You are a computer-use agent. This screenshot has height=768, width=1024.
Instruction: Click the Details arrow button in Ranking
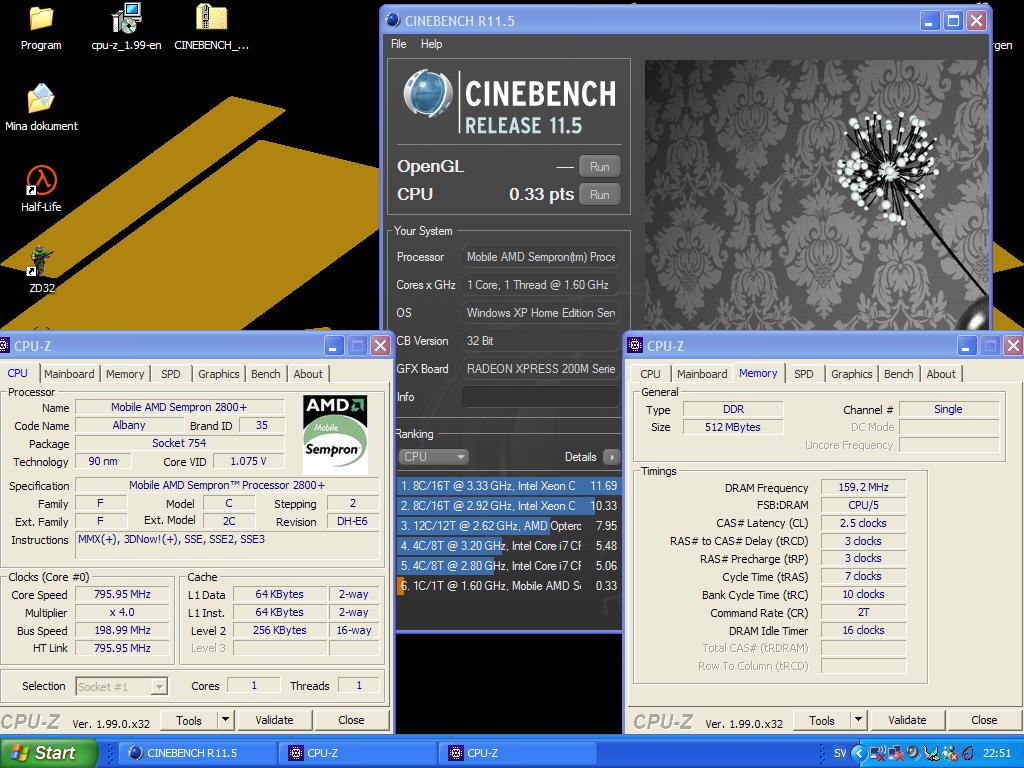[x=612, y=457]
